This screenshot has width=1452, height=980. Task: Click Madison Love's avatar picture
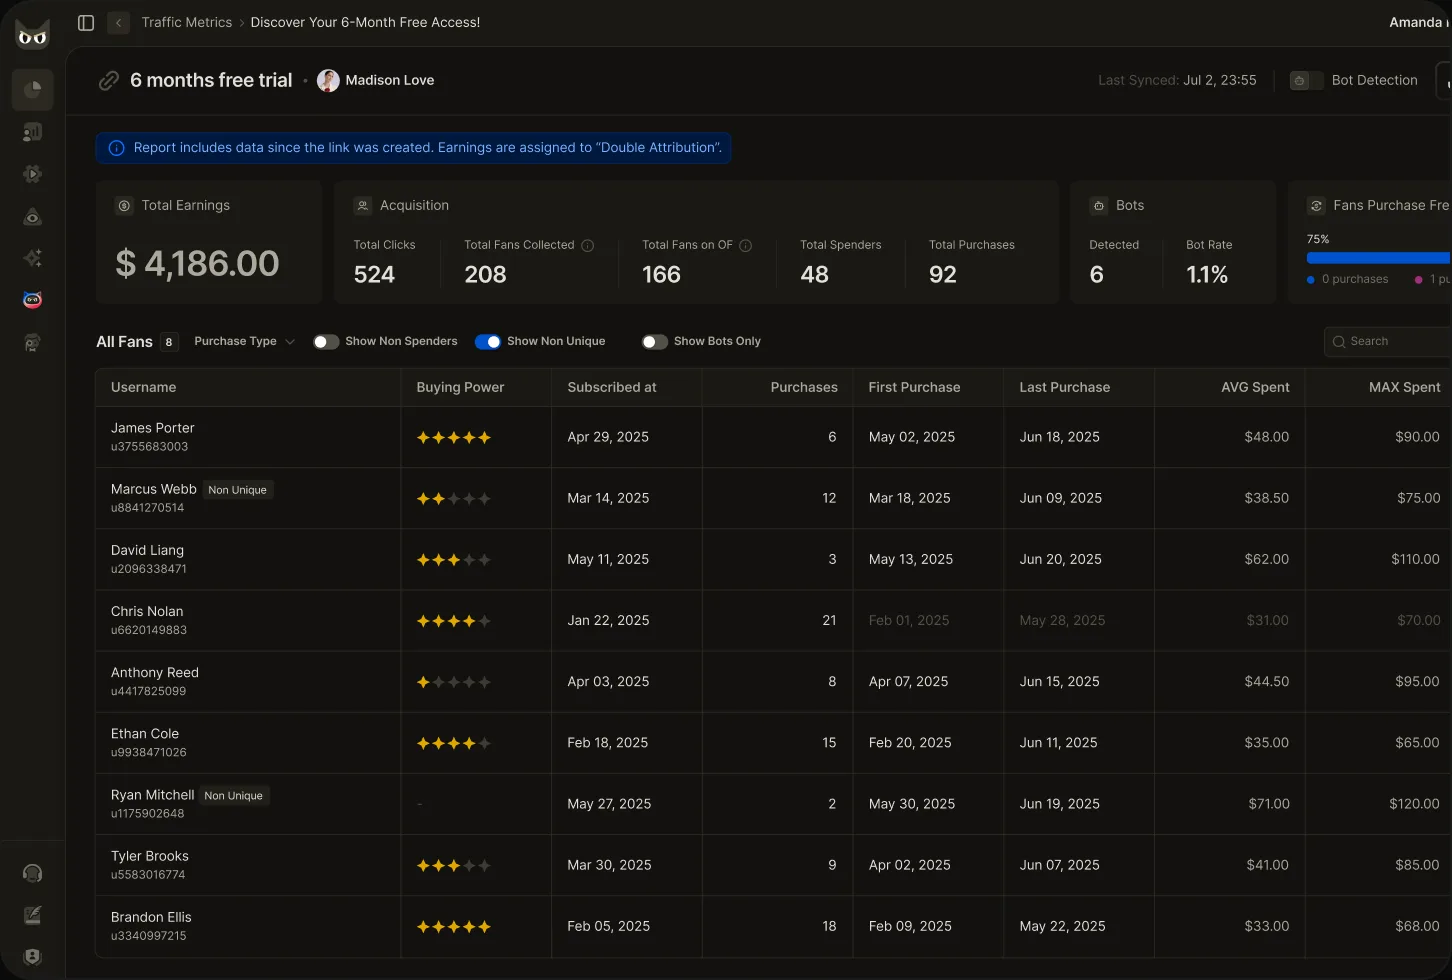point(328,81)
